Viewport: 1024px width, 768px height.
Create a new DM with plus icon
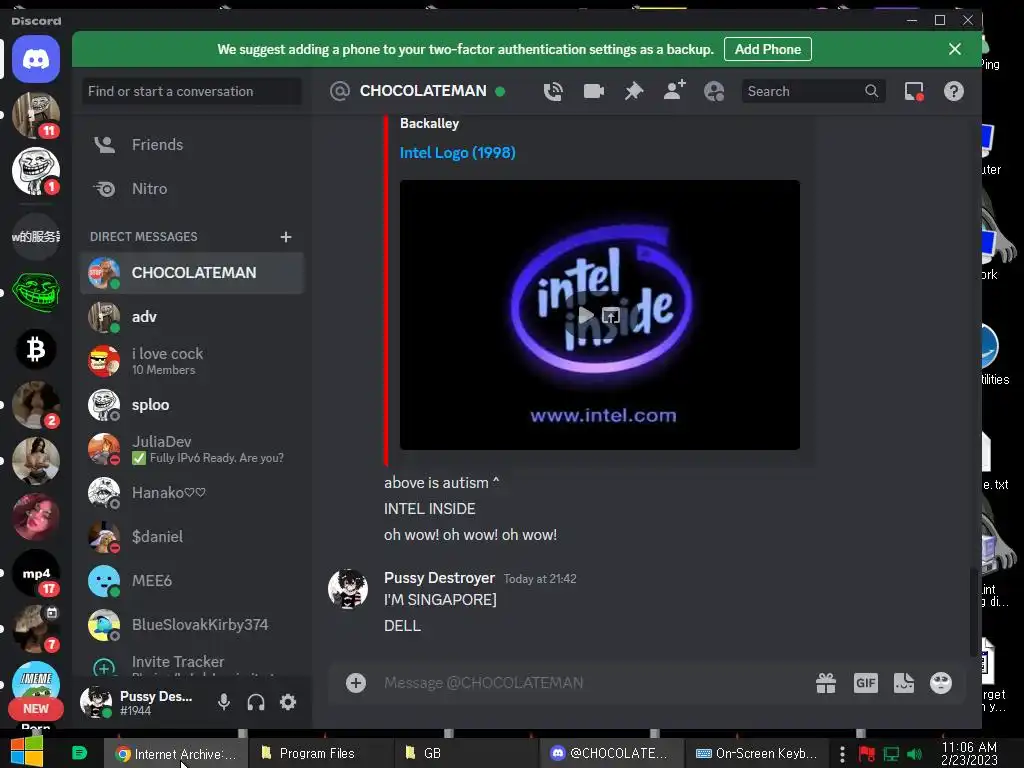(286, 237)
